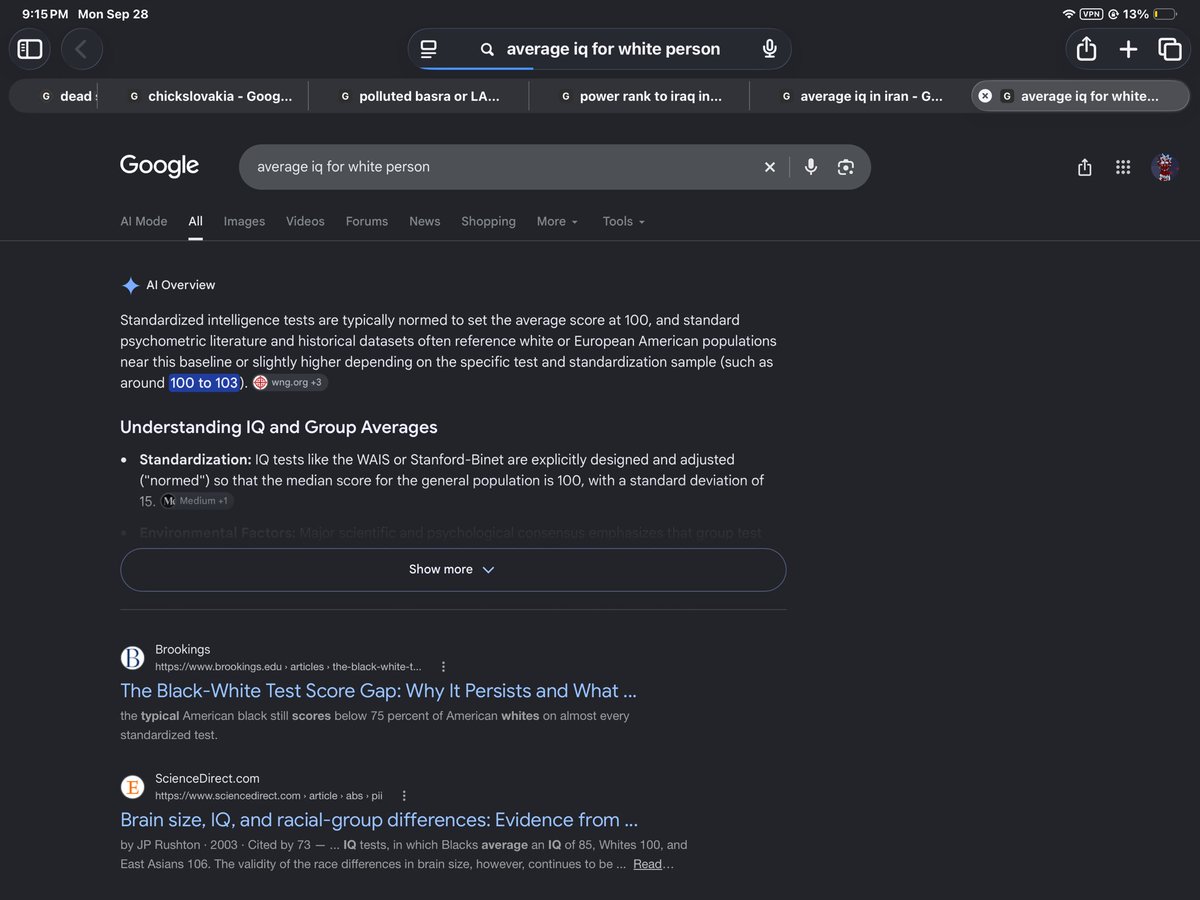Click the AI Overview sparkle icon
1200x900 pixels.
tap(130, 285)
